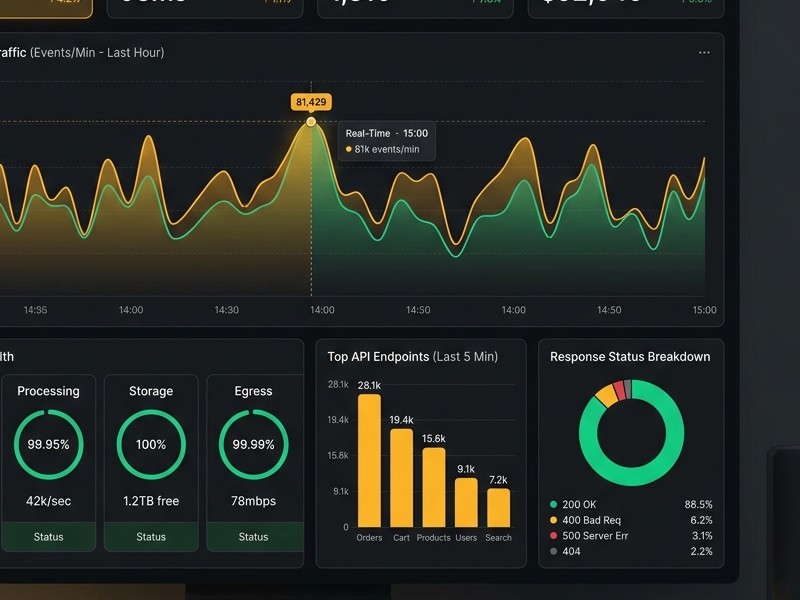Click the 6.2% value for 400 Bad Req

click(x=701, y=520)
